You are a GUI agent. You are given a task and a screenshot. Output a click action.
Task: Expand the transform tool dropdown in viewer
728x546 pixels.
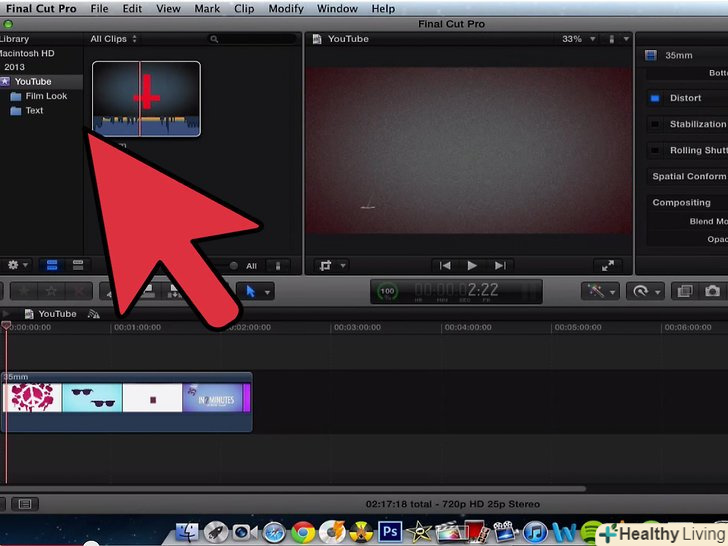343,266
